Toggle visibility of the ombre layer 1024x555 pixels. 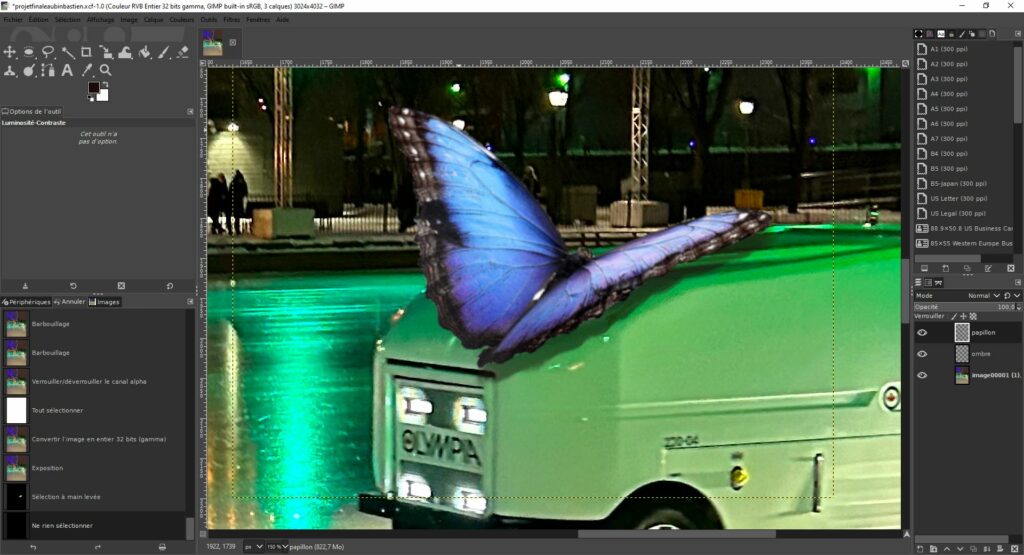point(922,354)
